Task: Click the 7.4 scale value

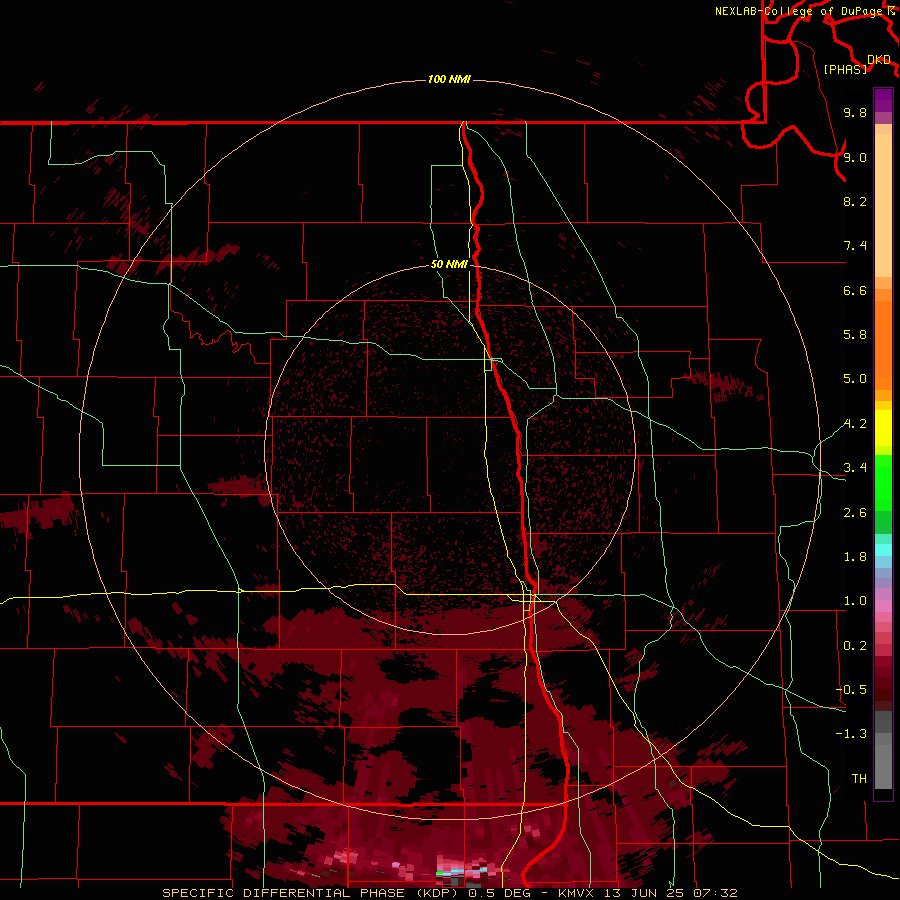Action: click(855, 246)
